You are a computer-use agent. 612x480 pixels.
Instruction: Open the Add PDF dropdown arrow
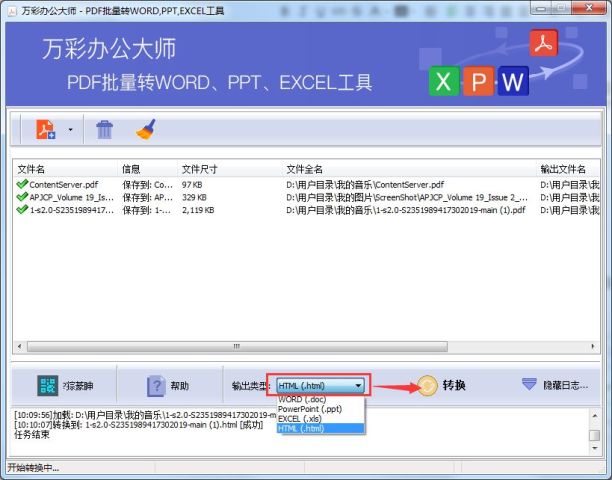tap(70, 130)
